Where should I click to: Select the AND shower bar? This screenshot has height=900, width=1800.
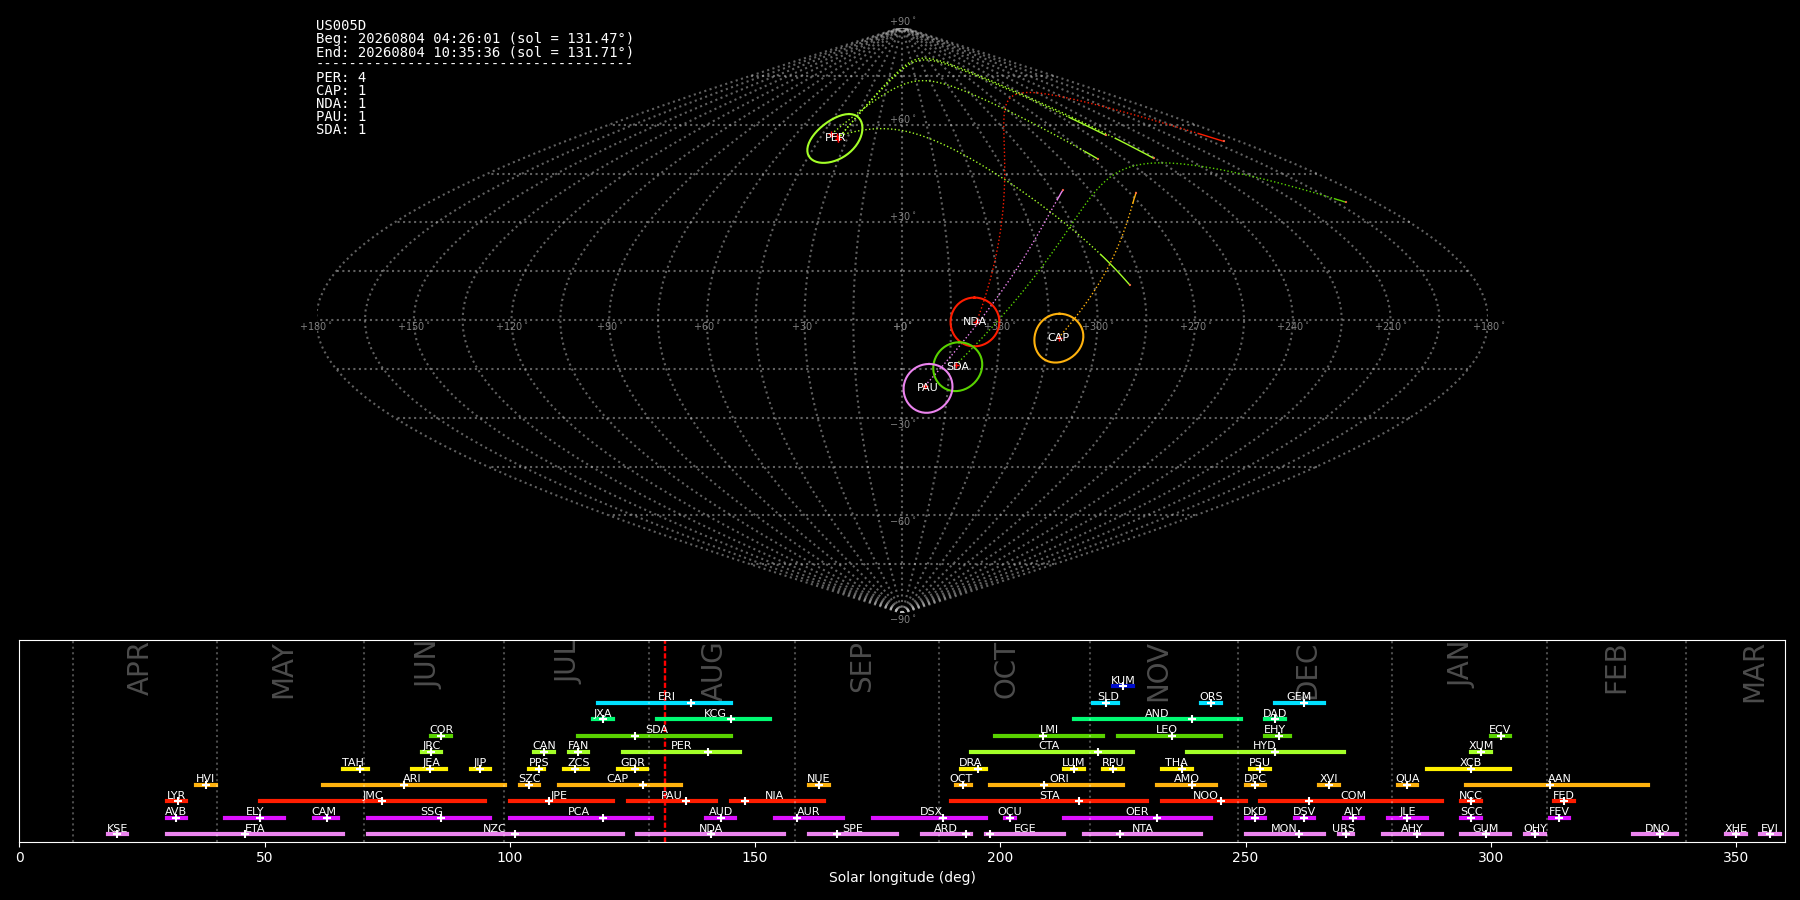pos(1157,719)
